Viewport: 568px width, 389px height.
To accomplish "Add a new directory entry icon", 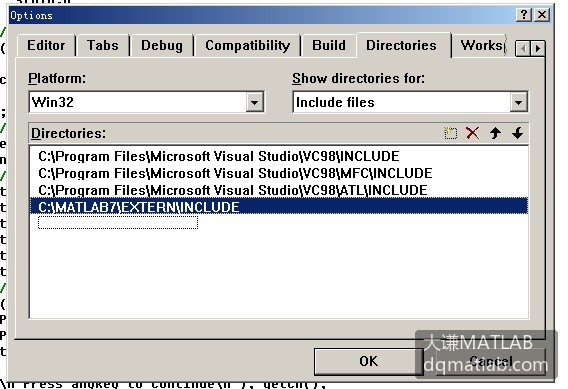I will click(x=450, y=133).
